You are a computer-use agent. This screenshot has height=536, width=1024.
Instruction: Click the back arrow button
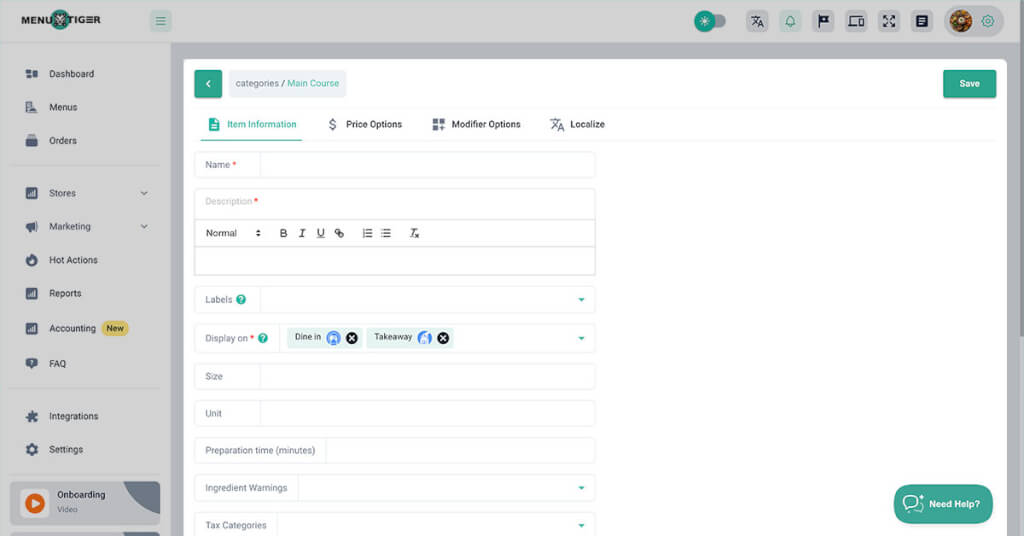coord(208,84)
